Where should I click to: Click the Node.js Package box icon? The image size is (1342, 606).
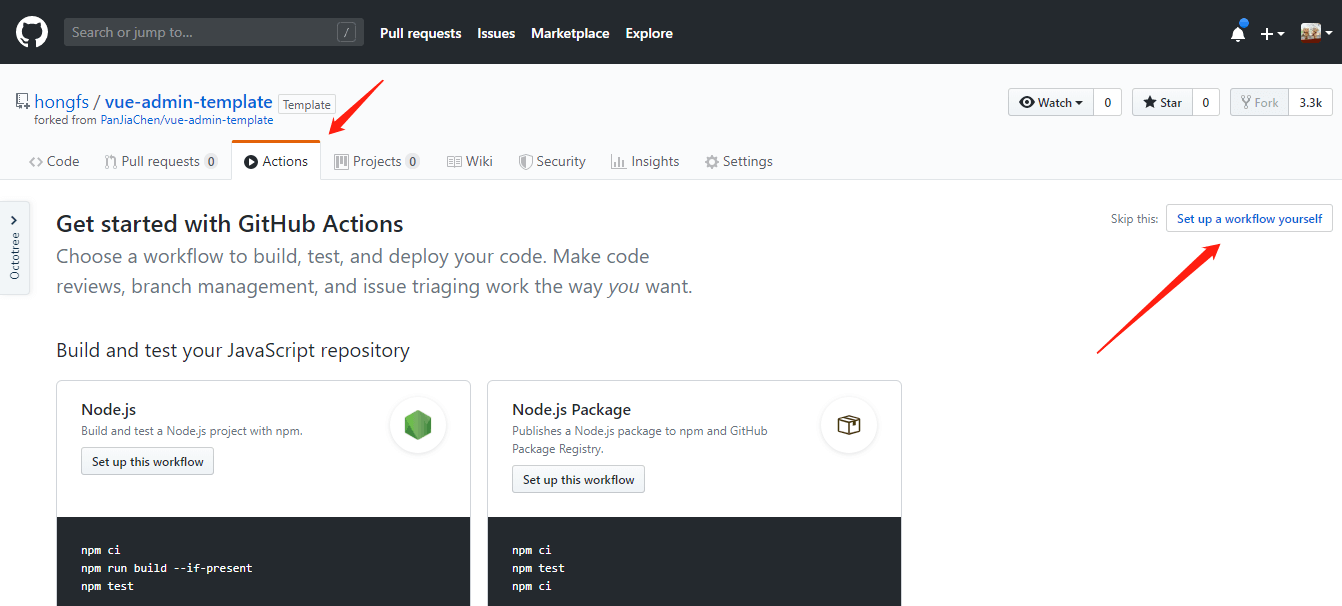[849, 426]
